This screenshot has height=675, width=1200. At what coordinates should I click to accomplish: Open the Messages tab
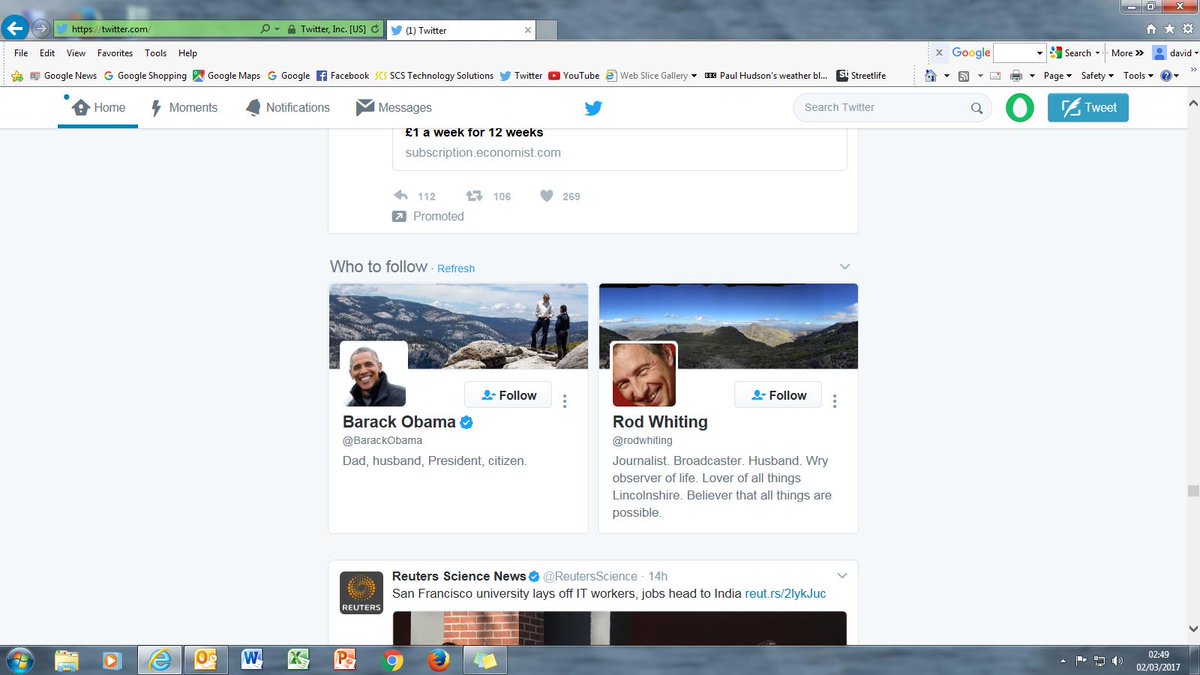[x=394, y=107]
